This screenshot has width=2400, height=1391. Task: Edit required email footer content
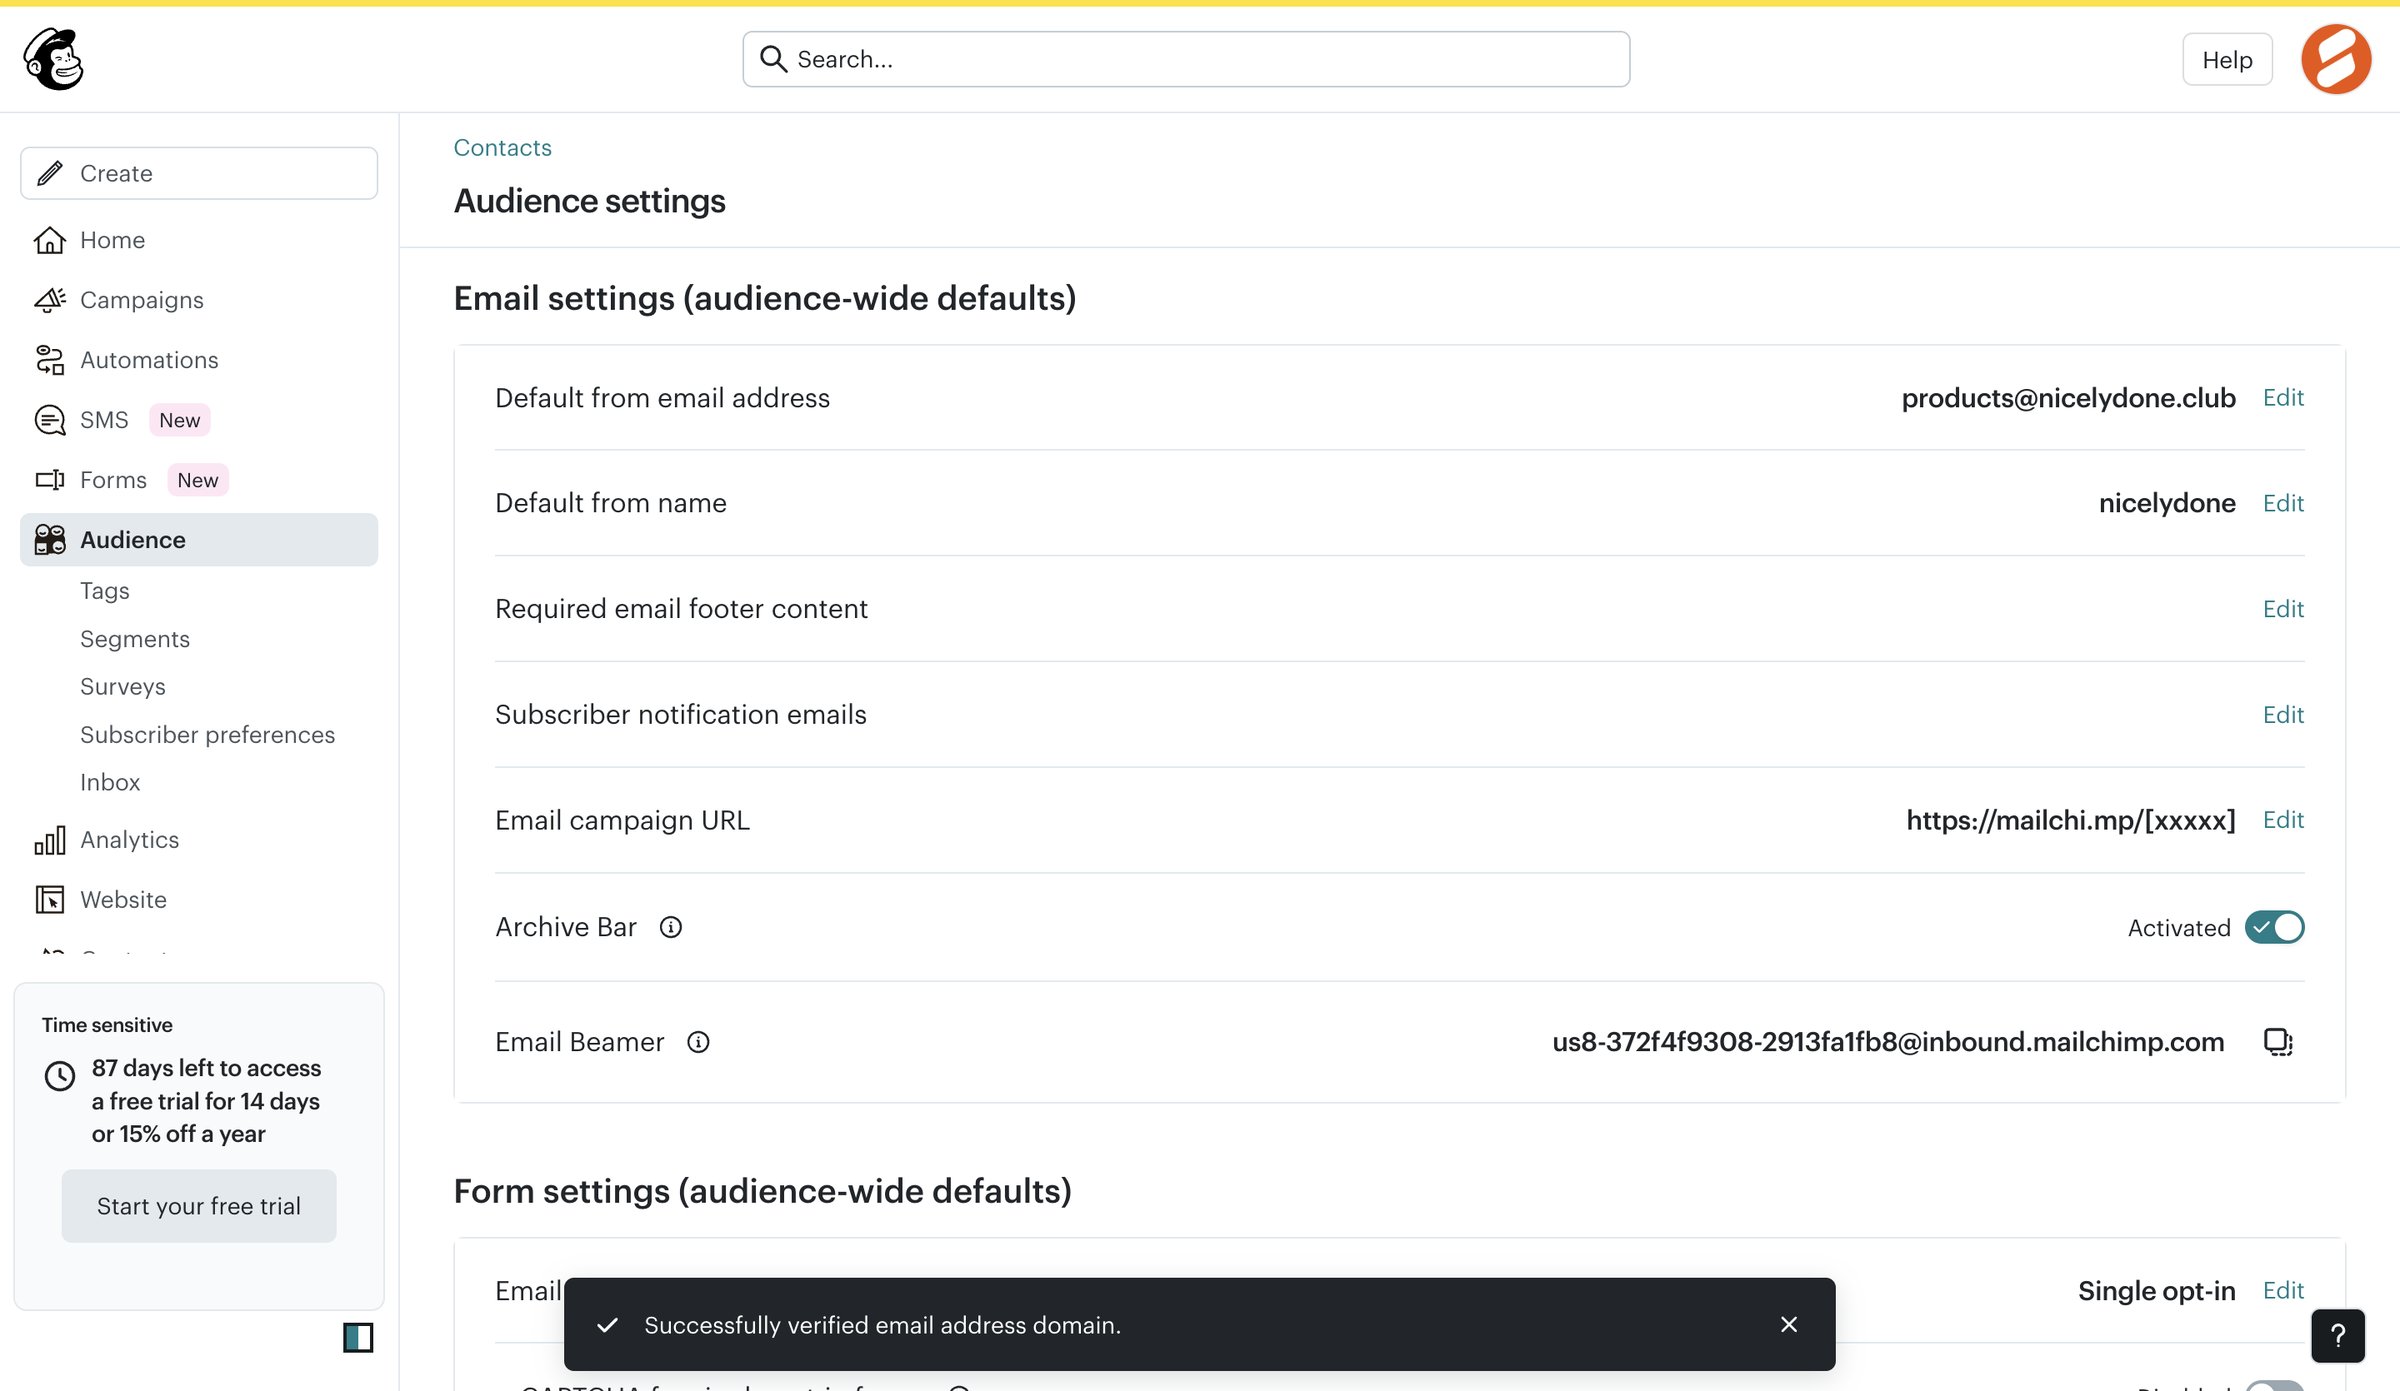pyautogui.click(x=2283, y=609)
